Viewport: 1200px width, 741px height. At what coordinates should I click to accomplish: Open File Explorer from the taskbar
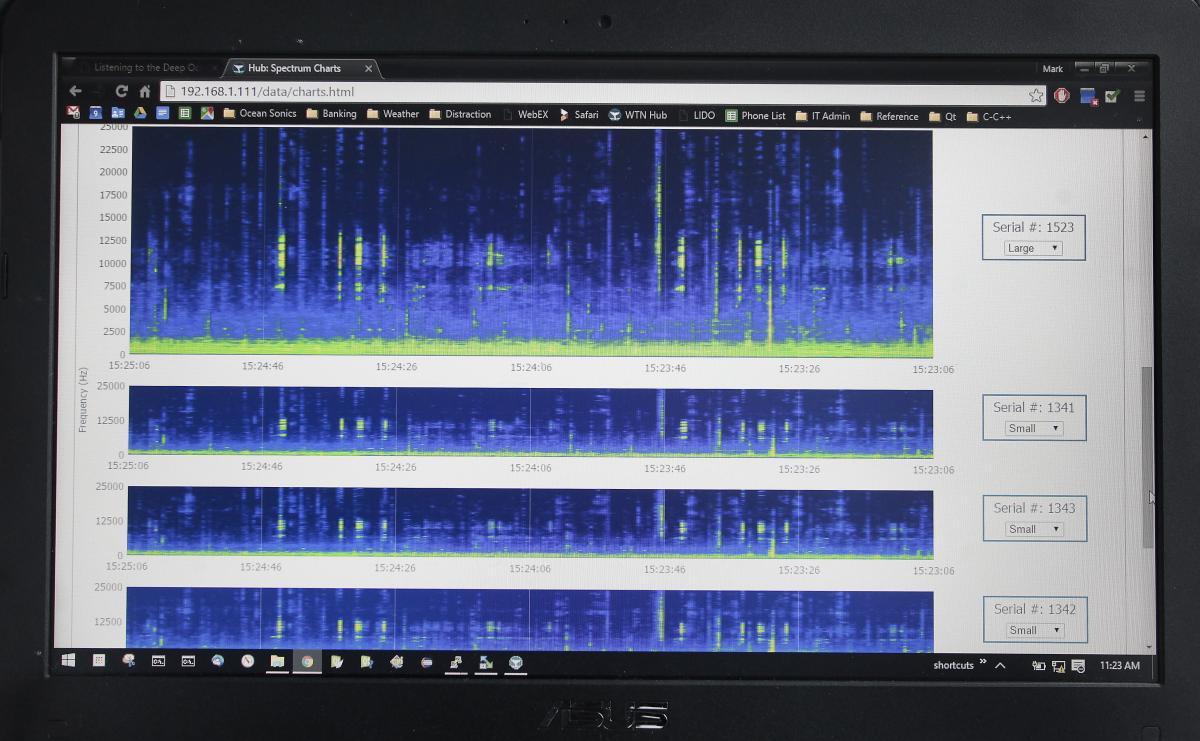click(x=277, y=661)
